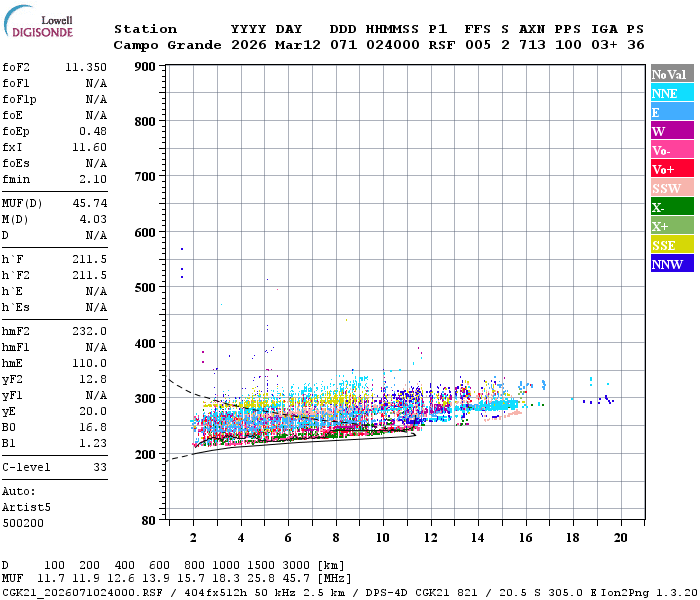Select the NNE cyan legend swatch
The height and width of the screenshot is (600, 700).
pyautogui.click(x=672, y=93)
